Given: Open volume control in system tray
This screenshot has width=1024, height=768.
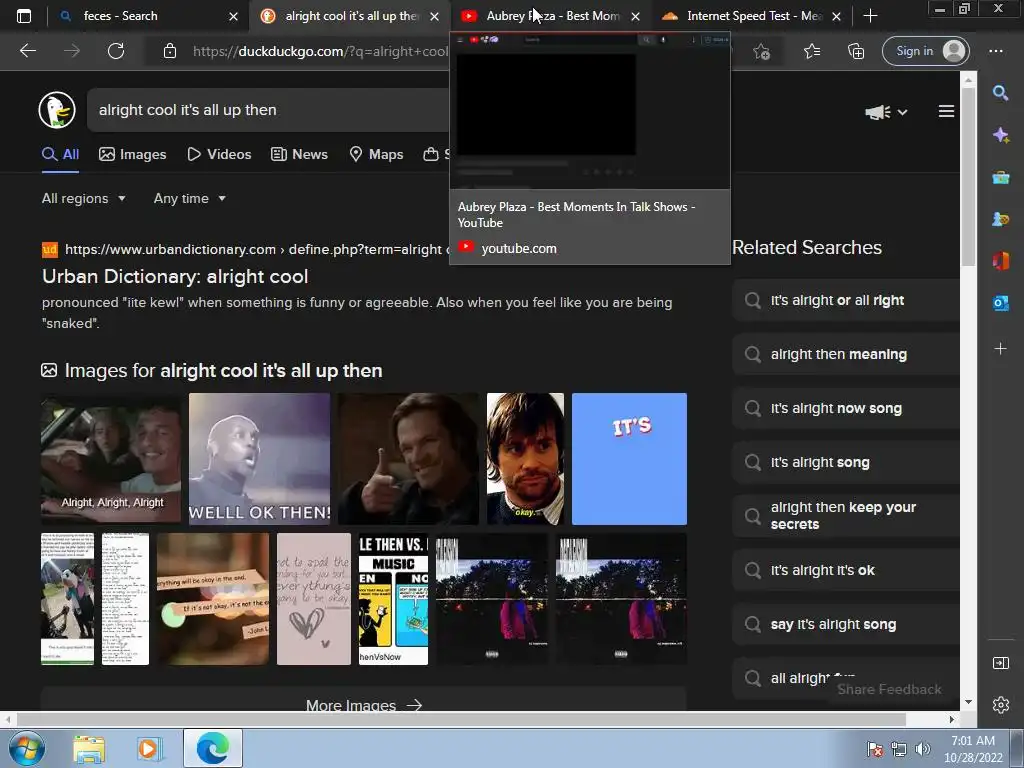Looking at the screenshot, I should (x=923, y=749).
